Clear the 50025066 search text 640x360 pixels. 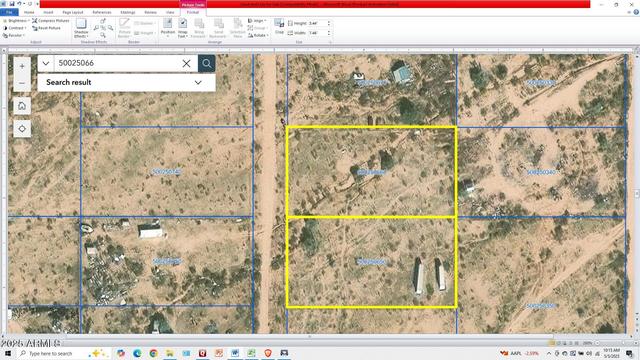tap(187, 64)
